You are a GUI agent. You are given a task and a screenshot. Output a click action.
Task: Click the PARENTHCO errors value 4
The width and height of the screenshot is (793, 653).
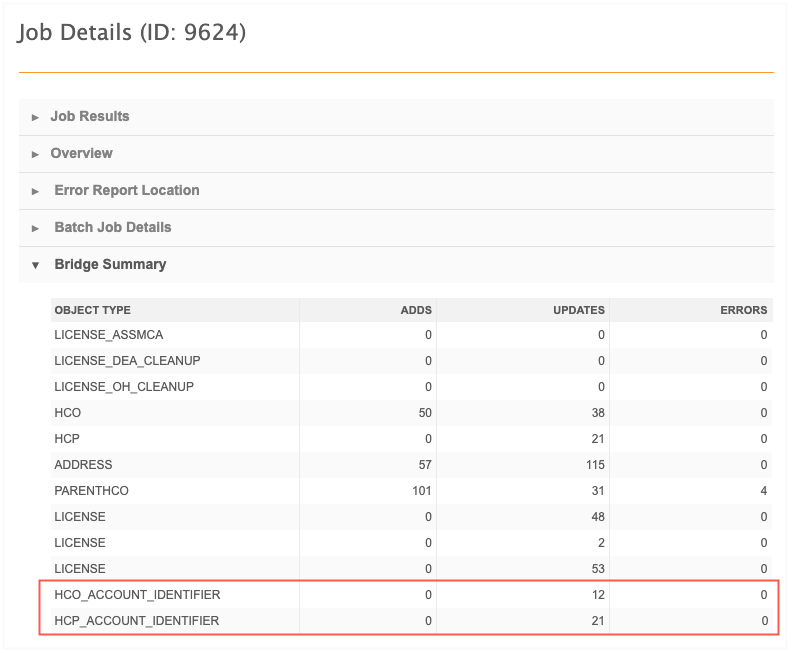click(764, 491)
